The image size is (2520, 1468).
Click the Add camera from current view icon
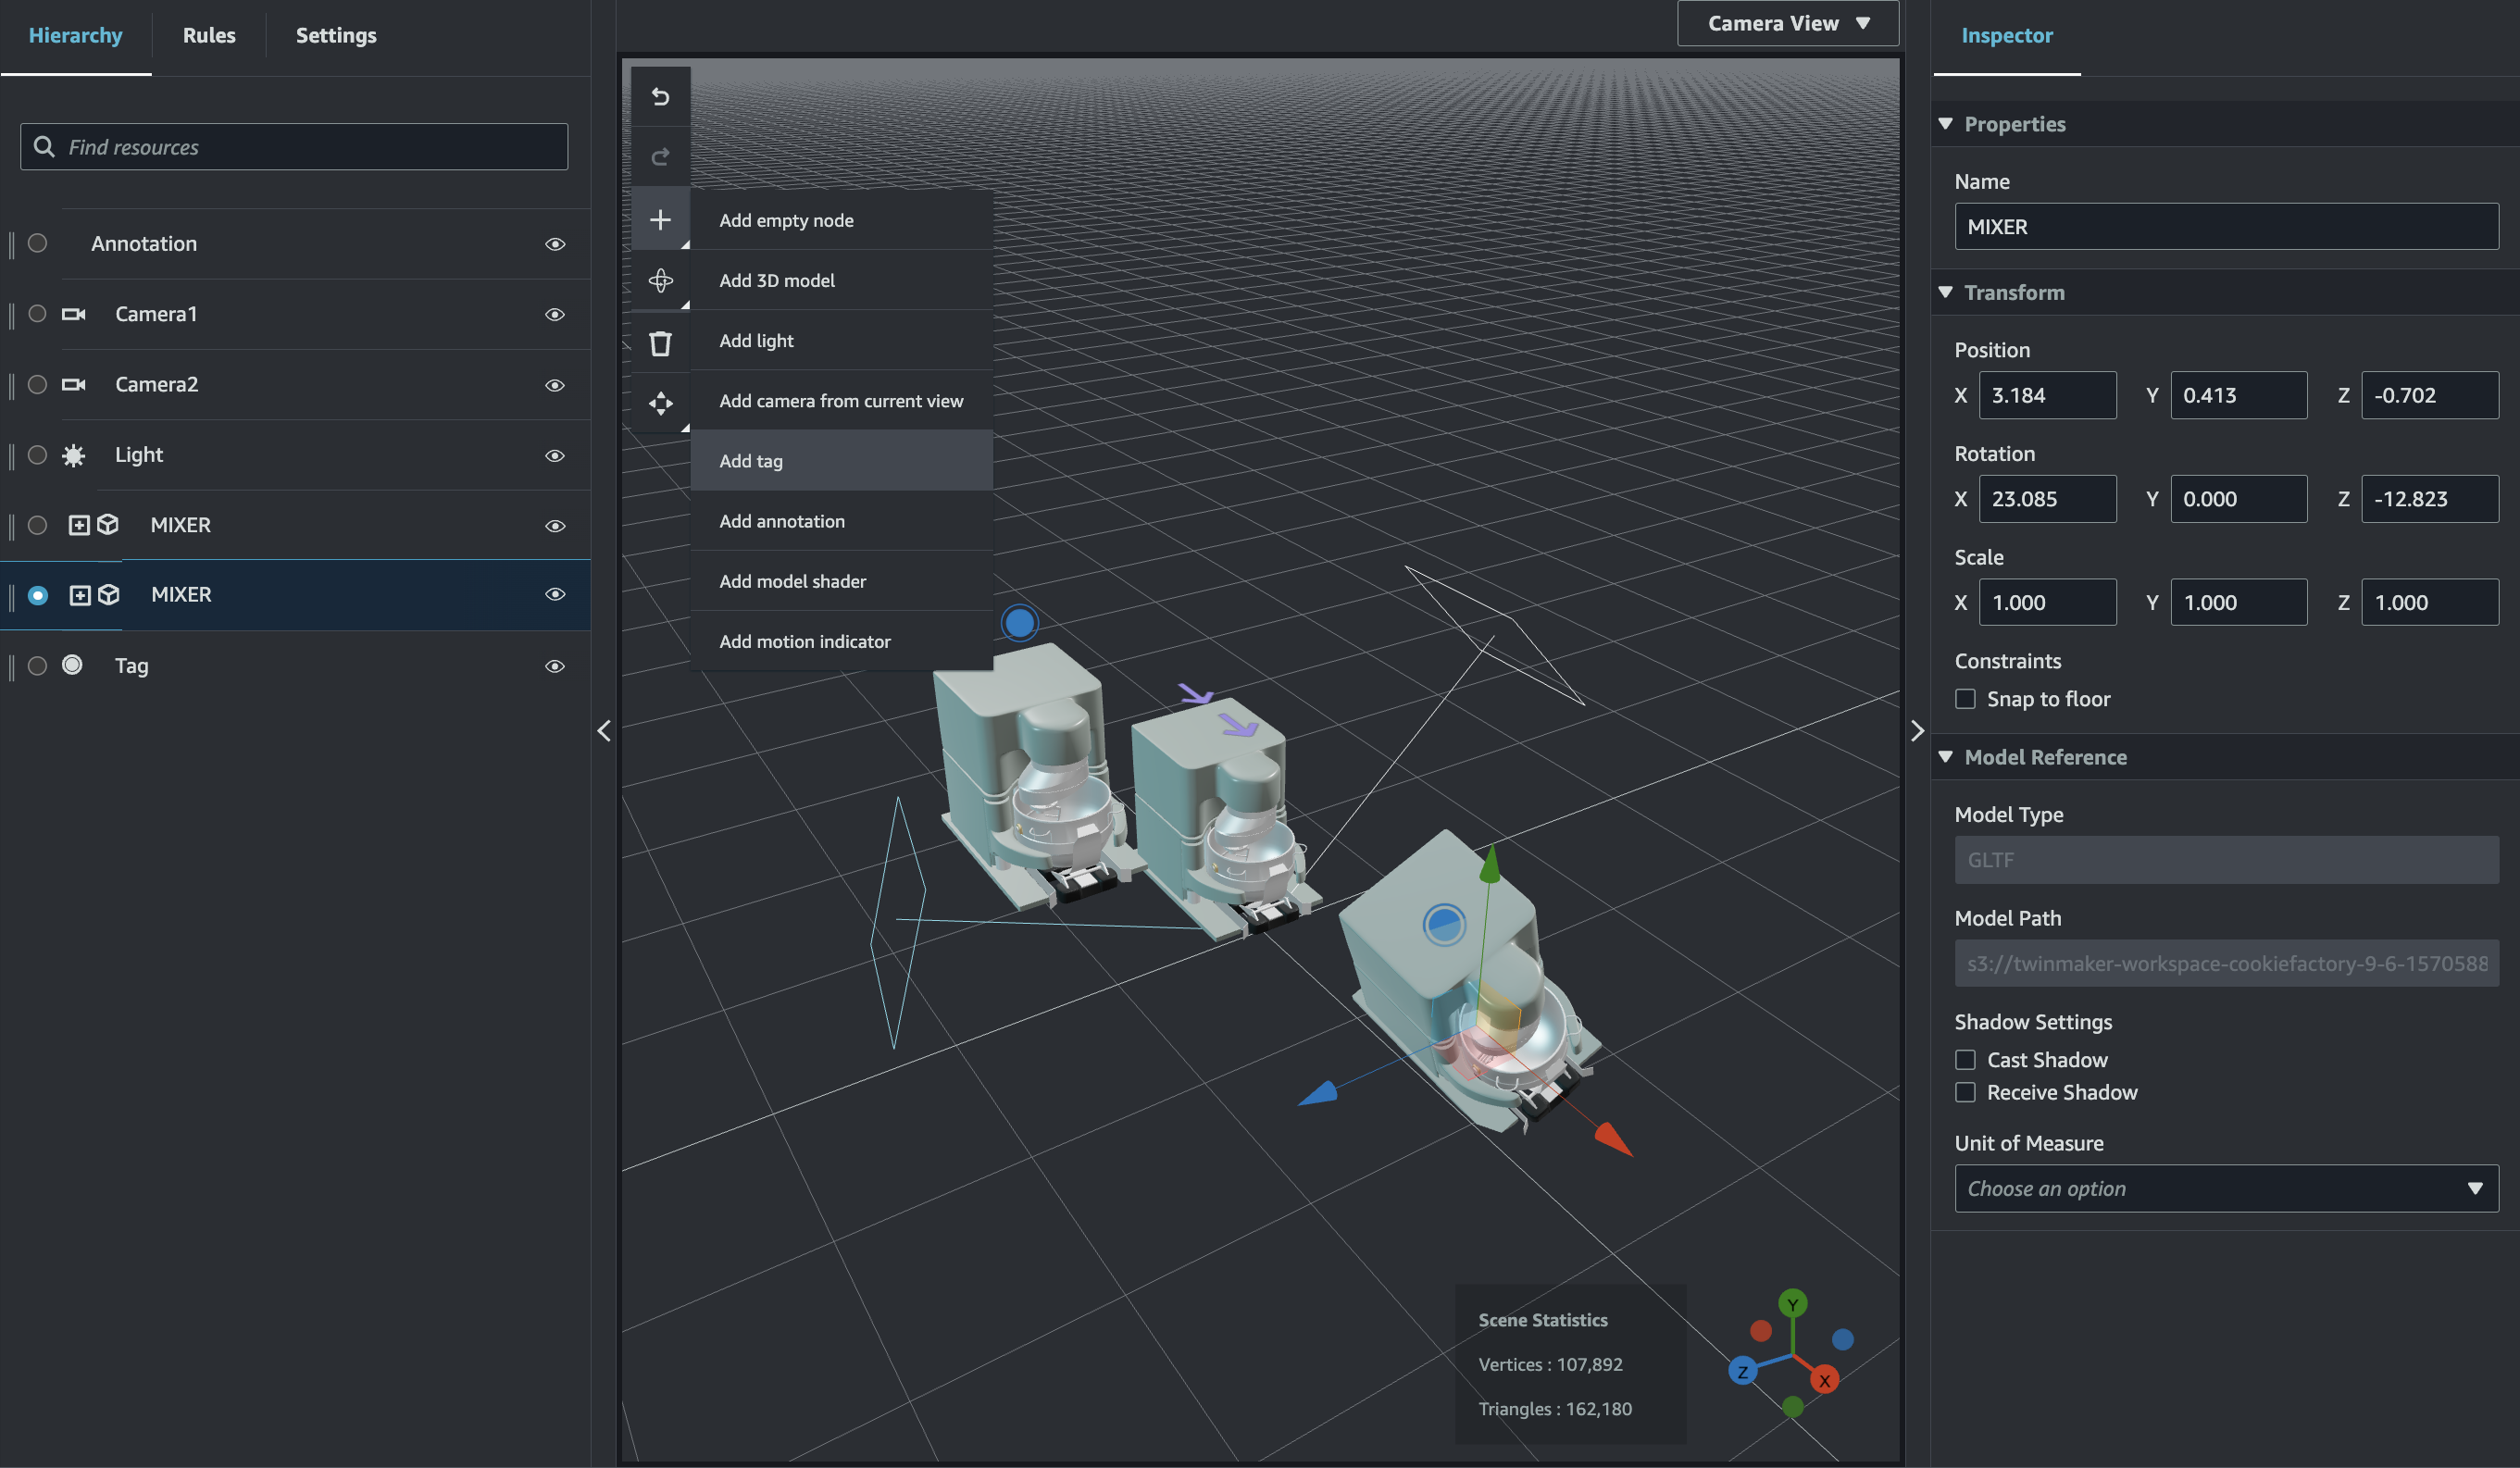661,400
